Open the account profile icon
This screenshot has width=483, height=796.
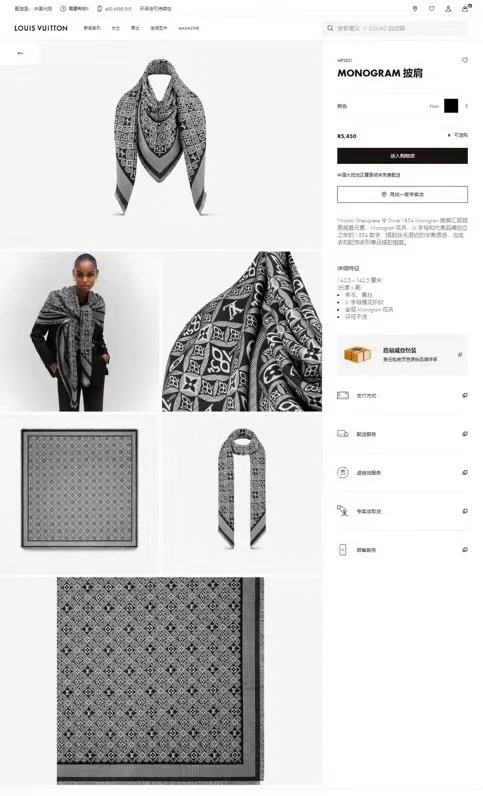pos(448,9)
